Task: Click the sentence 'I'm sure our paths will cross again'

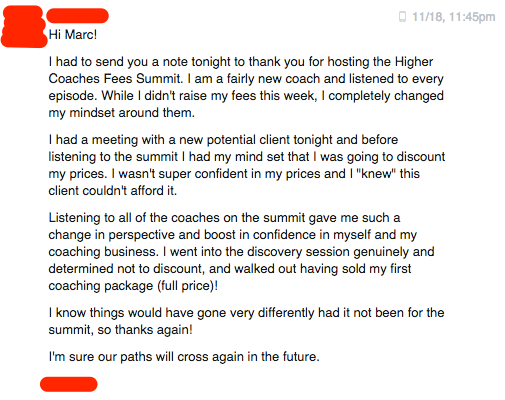Action: 184,357
